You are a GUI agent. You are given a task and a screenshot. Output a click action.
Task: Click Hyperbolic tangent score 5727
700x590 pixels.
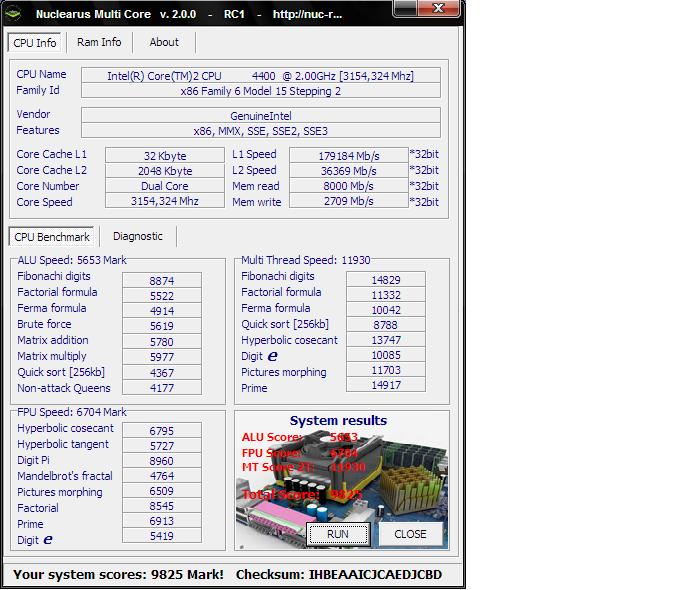coord(162,445)
